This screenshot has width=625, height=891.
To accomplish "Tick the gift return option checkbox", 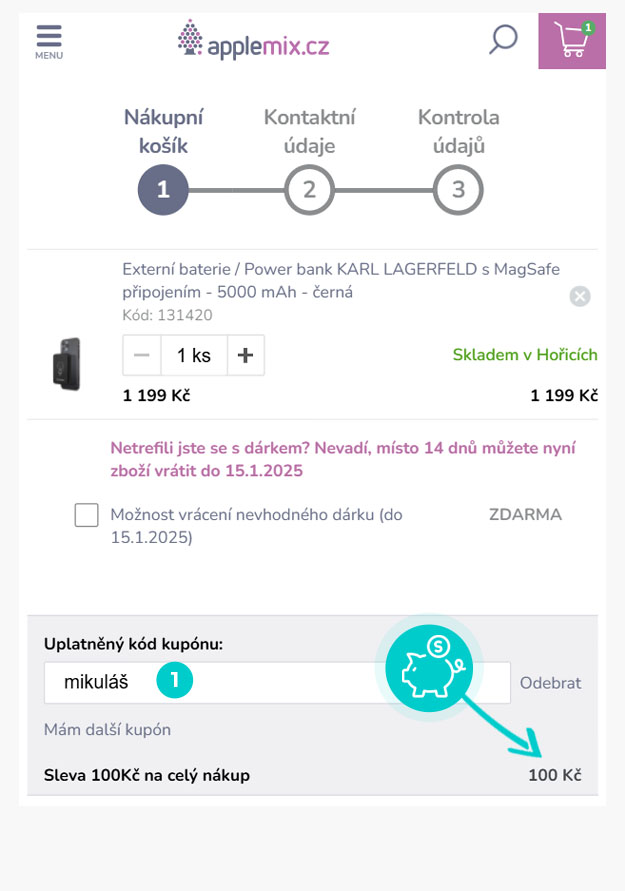I will 86,515.
